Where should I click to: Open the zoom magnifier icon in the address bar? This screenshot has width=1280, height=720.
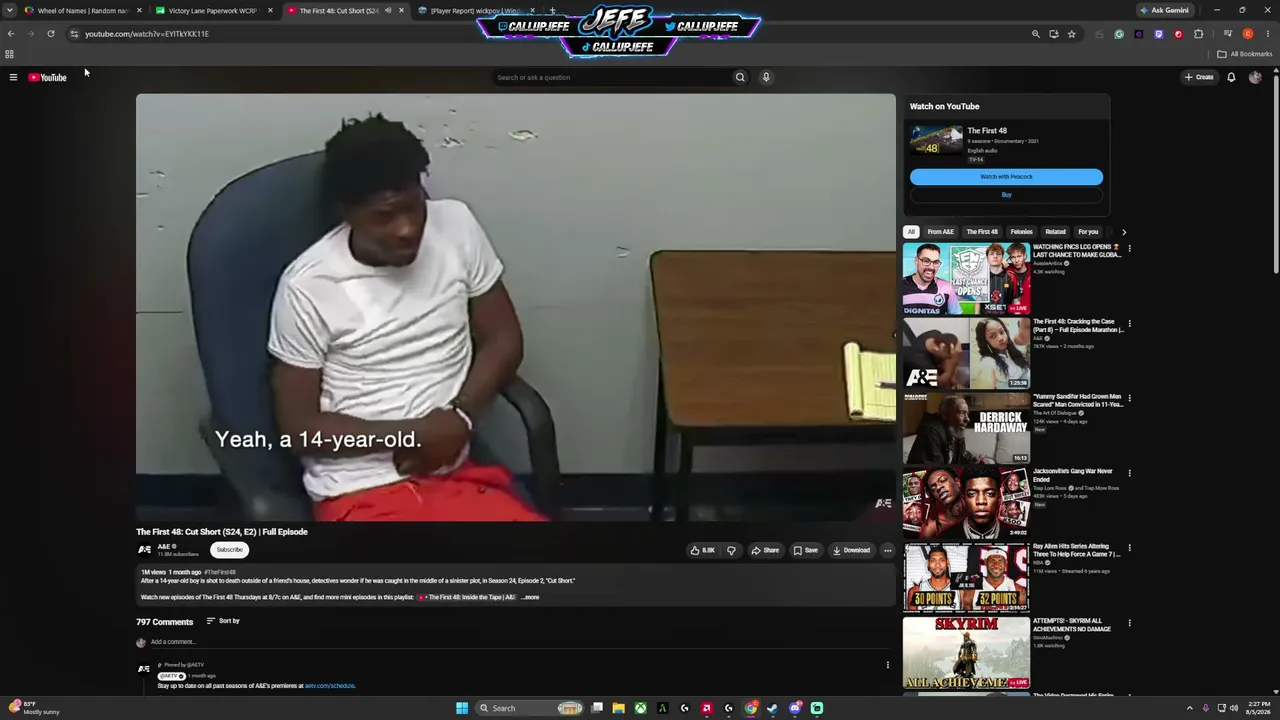1036,34
